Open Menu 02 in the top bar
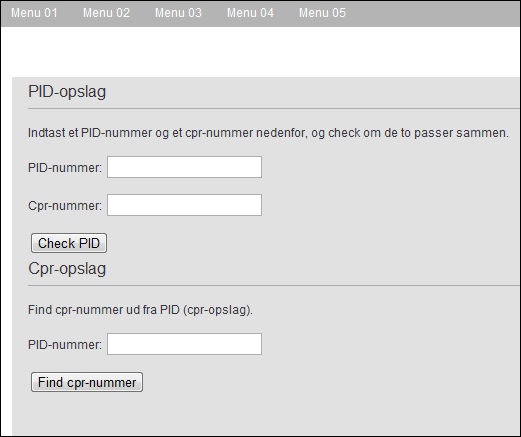The height and width of the screenshot is (437, 521). [x=106, y=13]
